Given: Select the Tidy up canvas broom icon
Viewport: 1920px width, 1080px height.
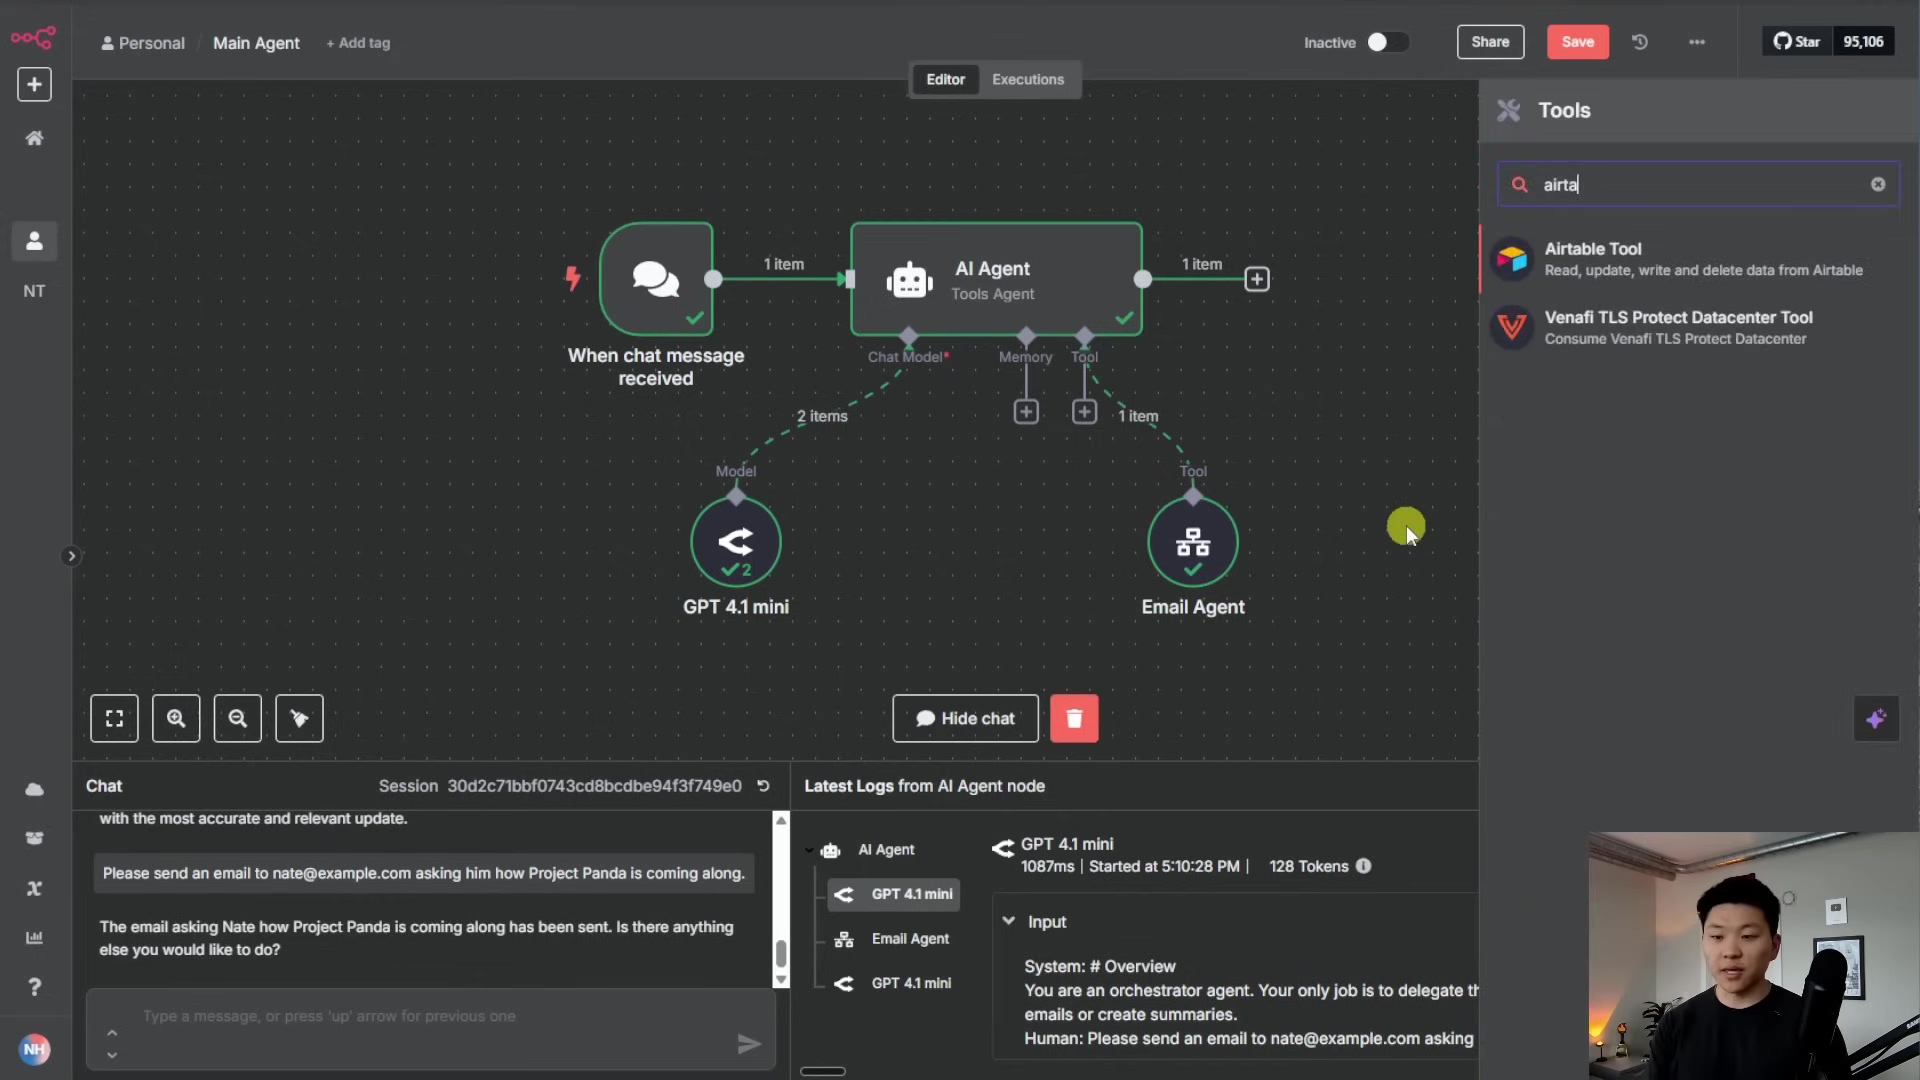Looking at the screenshot, I should click(x=298, y=718).
